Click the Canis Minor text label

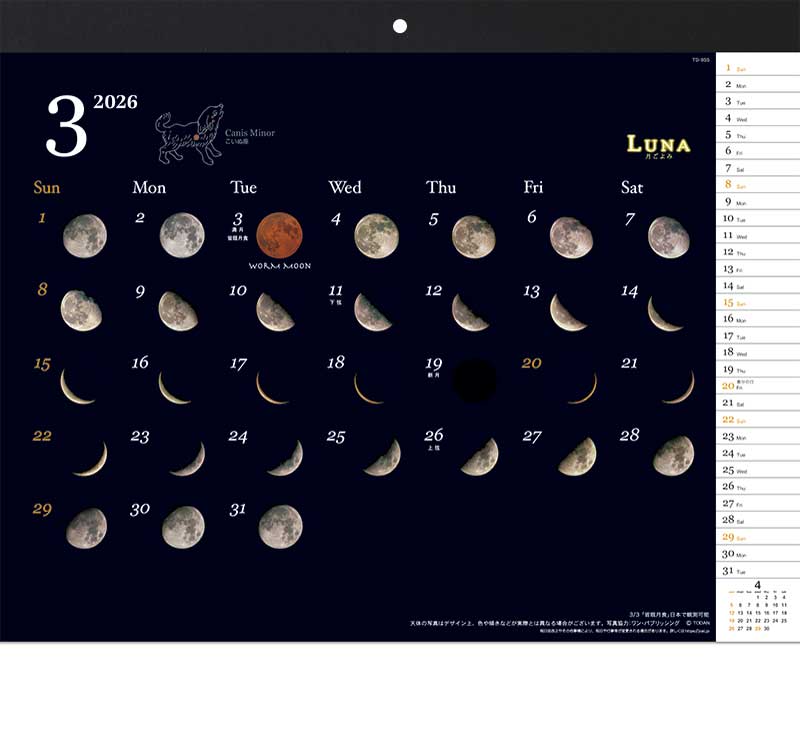pos(250,133)
